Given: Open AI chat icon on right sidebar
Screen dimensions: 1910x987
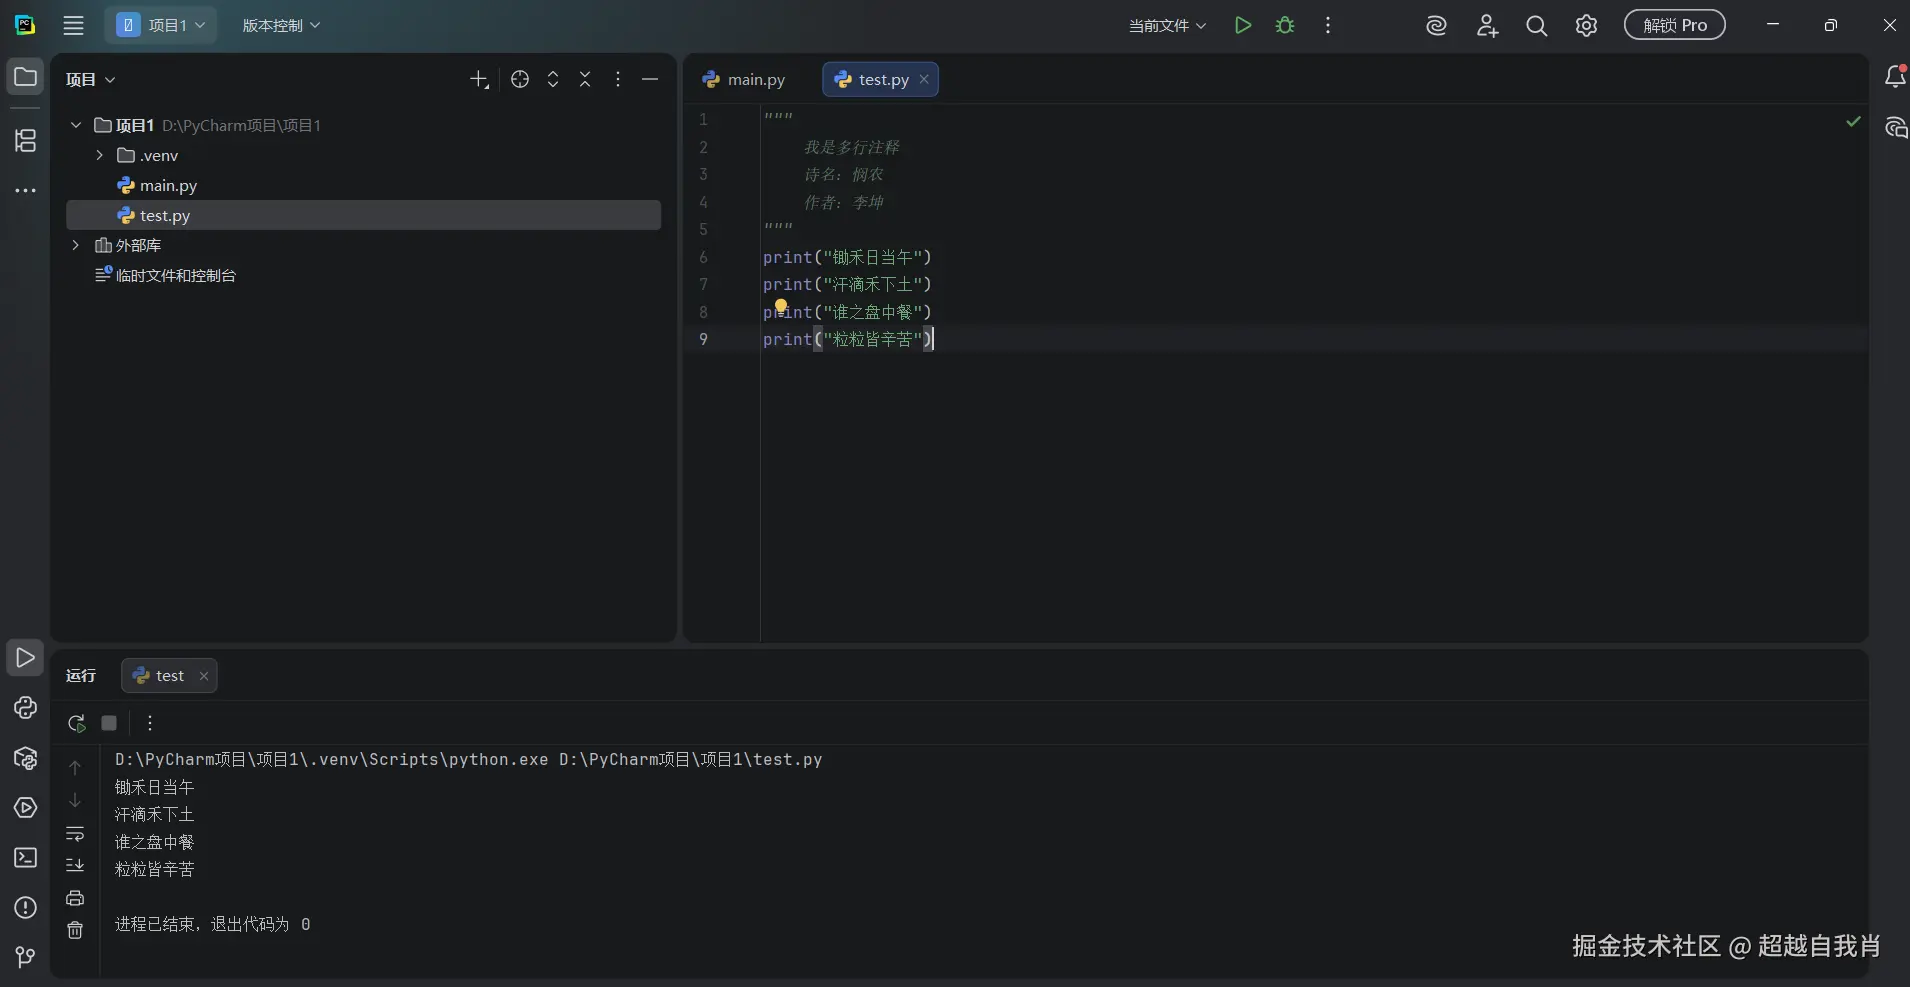Looking at the screenshot, I should coord(1895,127).
